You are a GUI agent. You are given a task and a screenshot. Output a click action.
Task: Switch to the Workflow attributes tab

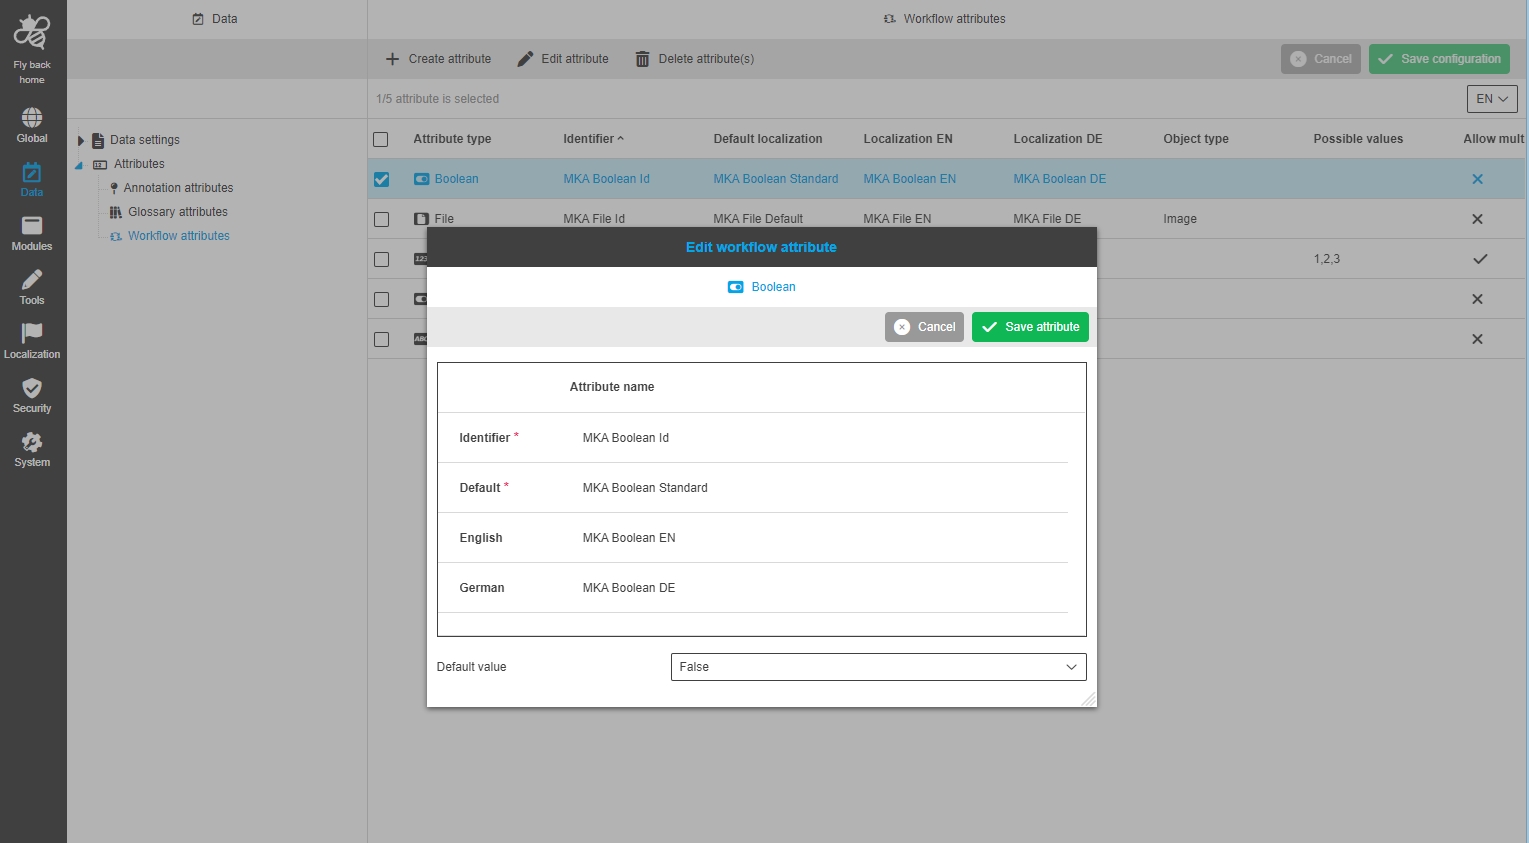[x=946, y=19]
